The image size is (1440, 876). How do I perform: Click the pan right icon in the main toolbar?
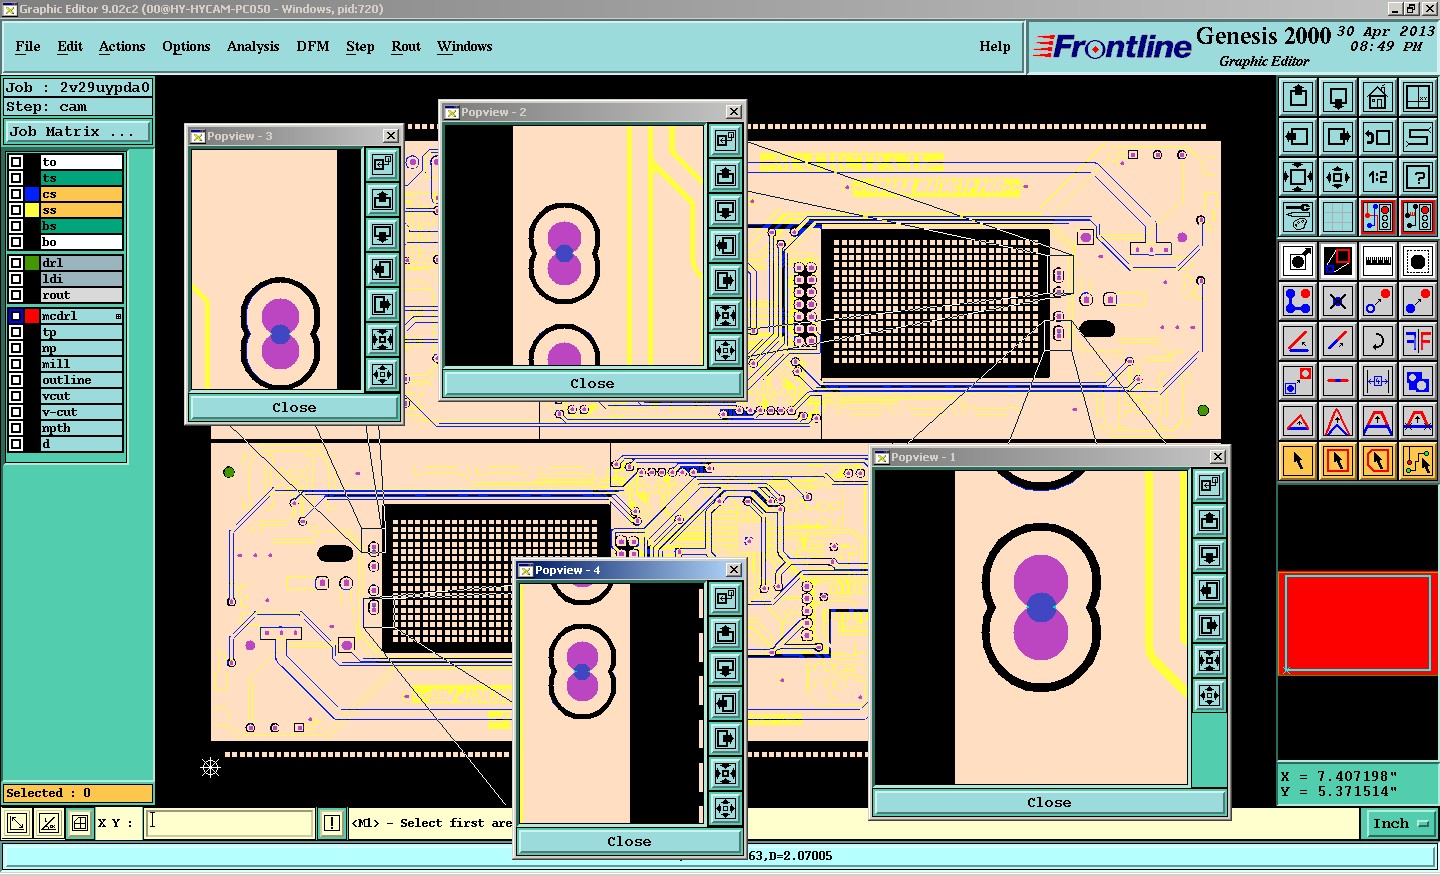point(1338,137)
